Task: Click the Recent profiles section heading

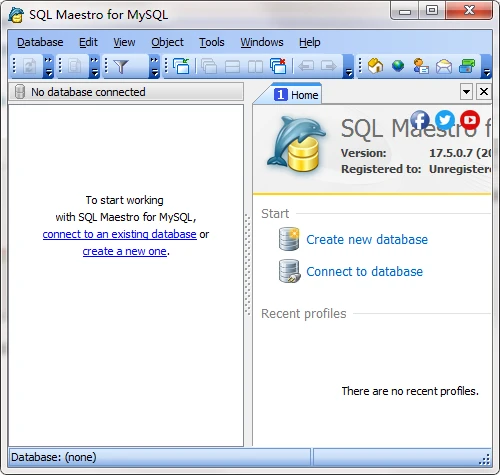Action: click(304, 314)
